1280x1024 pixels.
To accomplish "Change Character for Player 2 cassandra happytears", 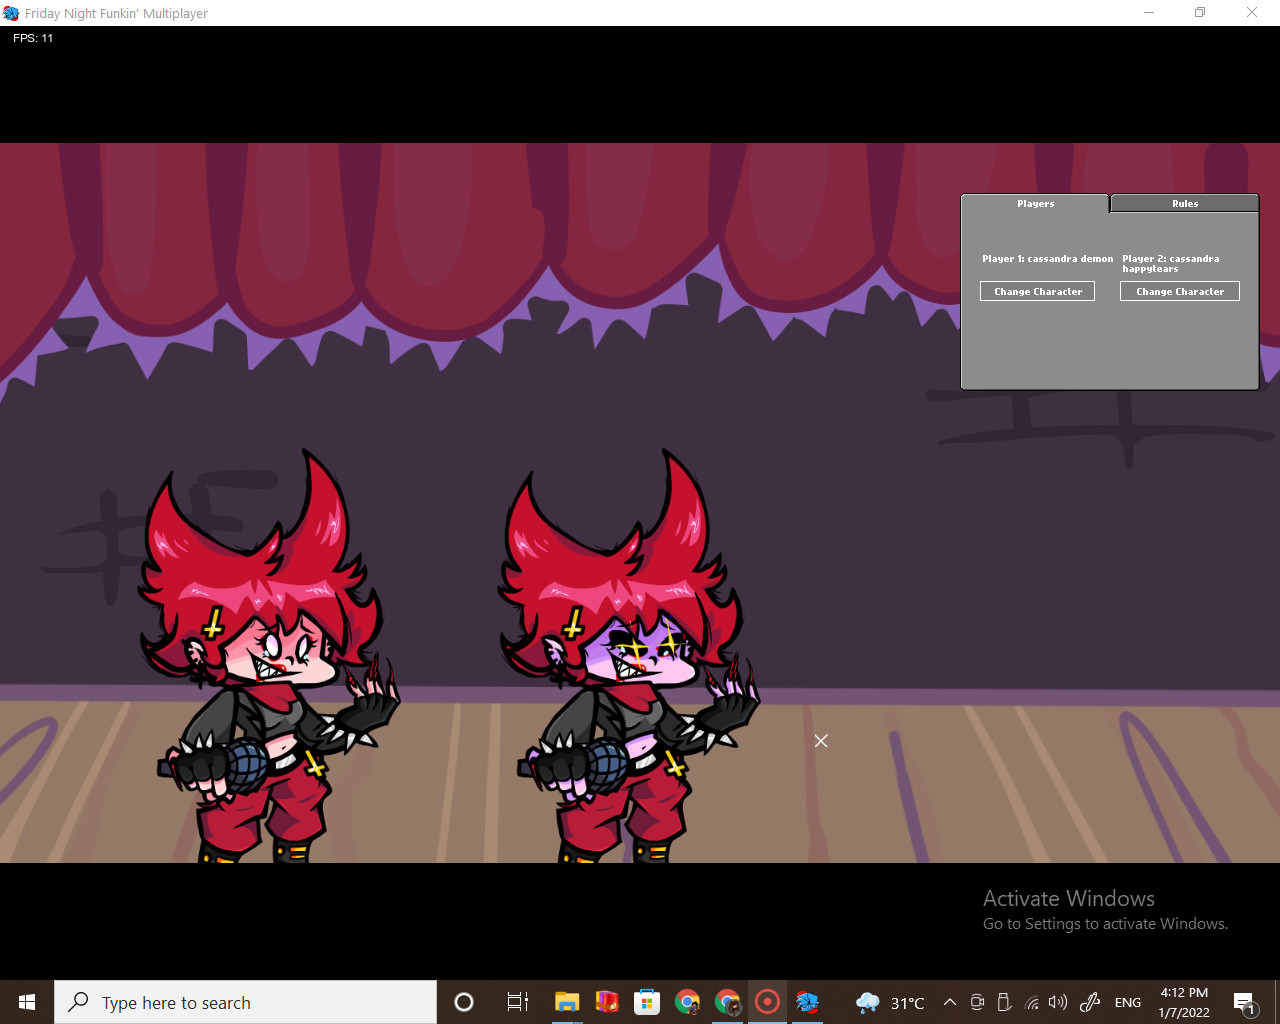I will pos(1179,291).
